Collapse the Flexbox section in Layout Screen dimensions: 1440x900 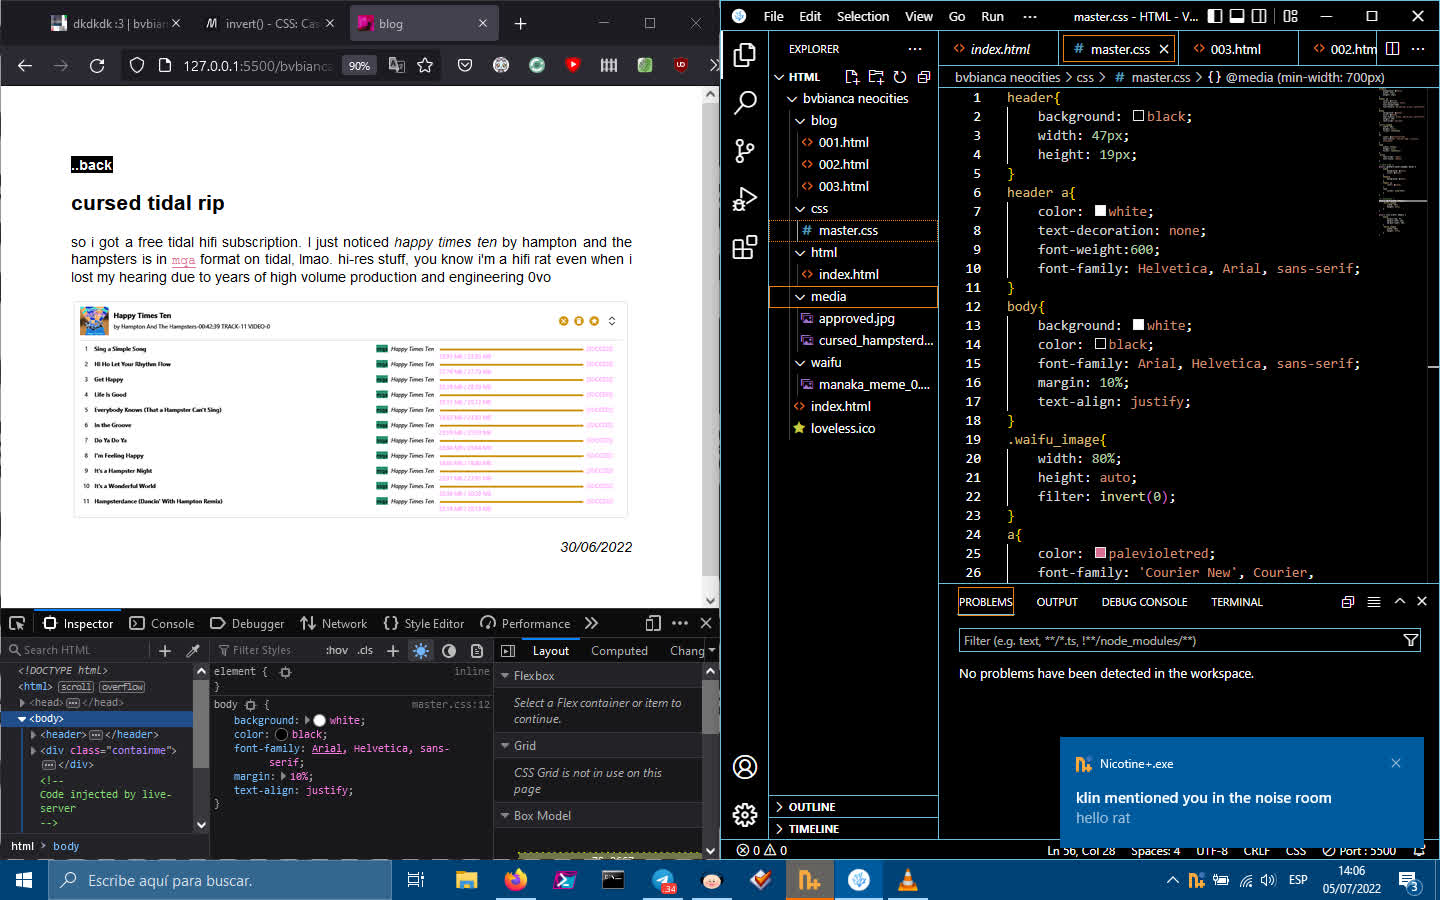(505, 676)
